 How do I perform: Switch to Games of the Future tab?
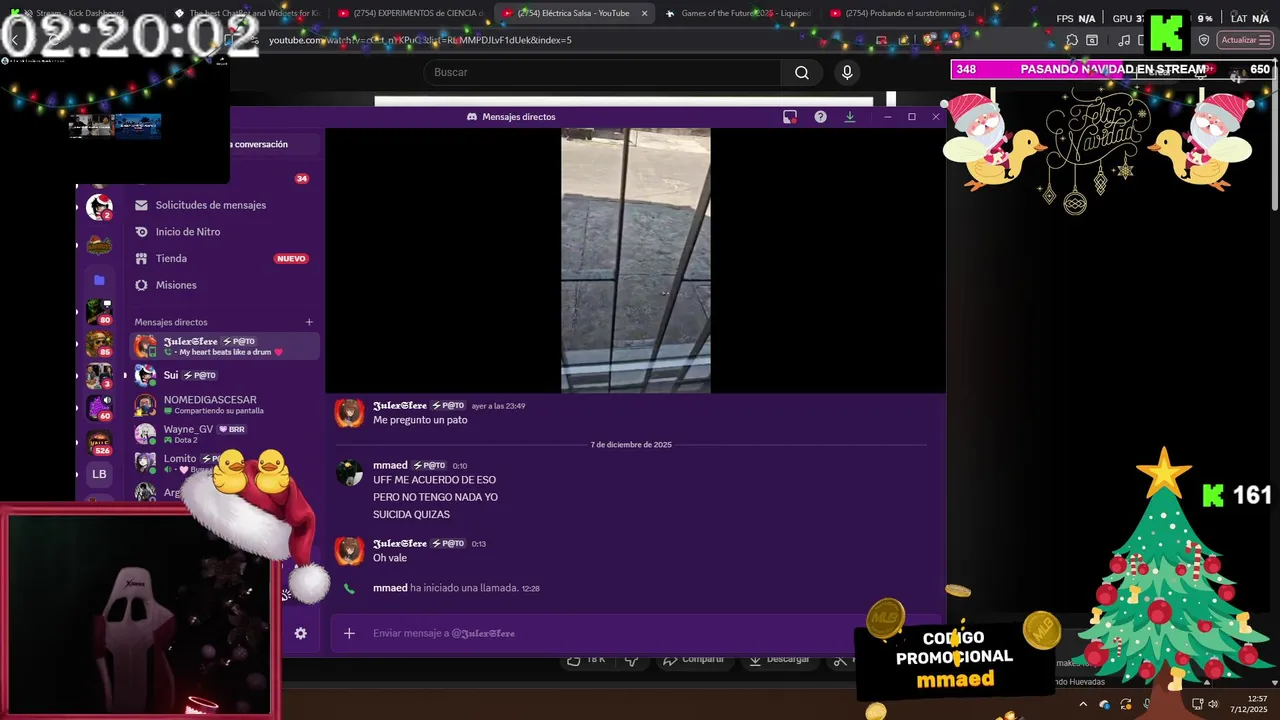coord(741,13)
